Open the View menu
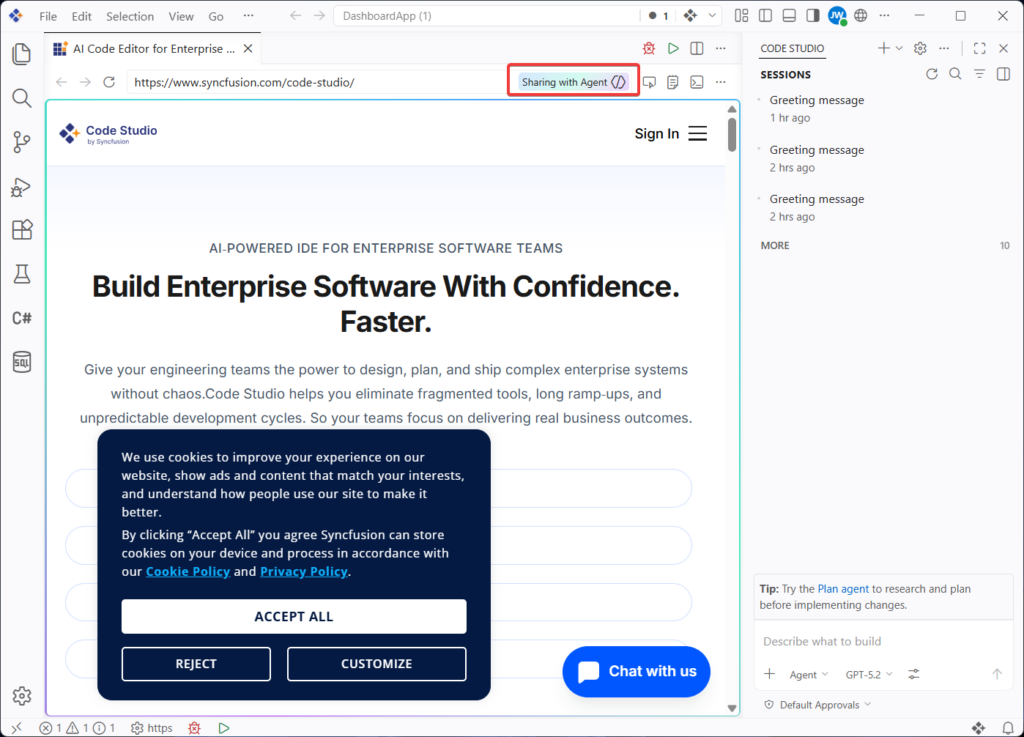Image resolution: width=1024 pixels, height=737 pixels. click(x=181, y=16)
